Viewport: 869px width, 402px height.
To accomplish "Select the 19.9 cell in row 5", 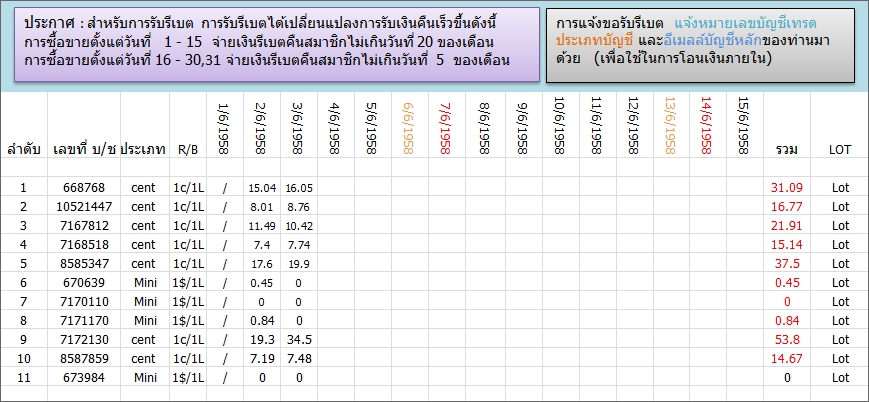I will tap(299, 263).
